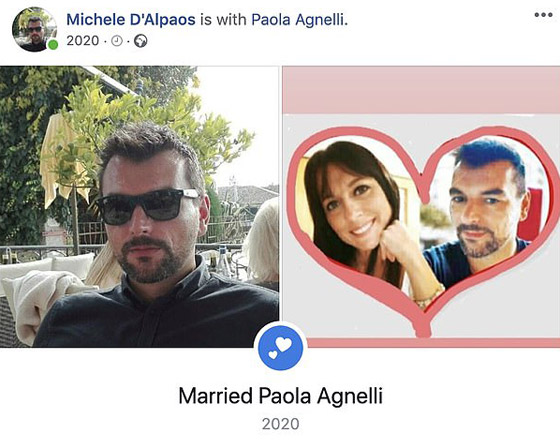Click the woman's face in heart photo
This screenshot has width=560, height=448.
pos(353,204)
